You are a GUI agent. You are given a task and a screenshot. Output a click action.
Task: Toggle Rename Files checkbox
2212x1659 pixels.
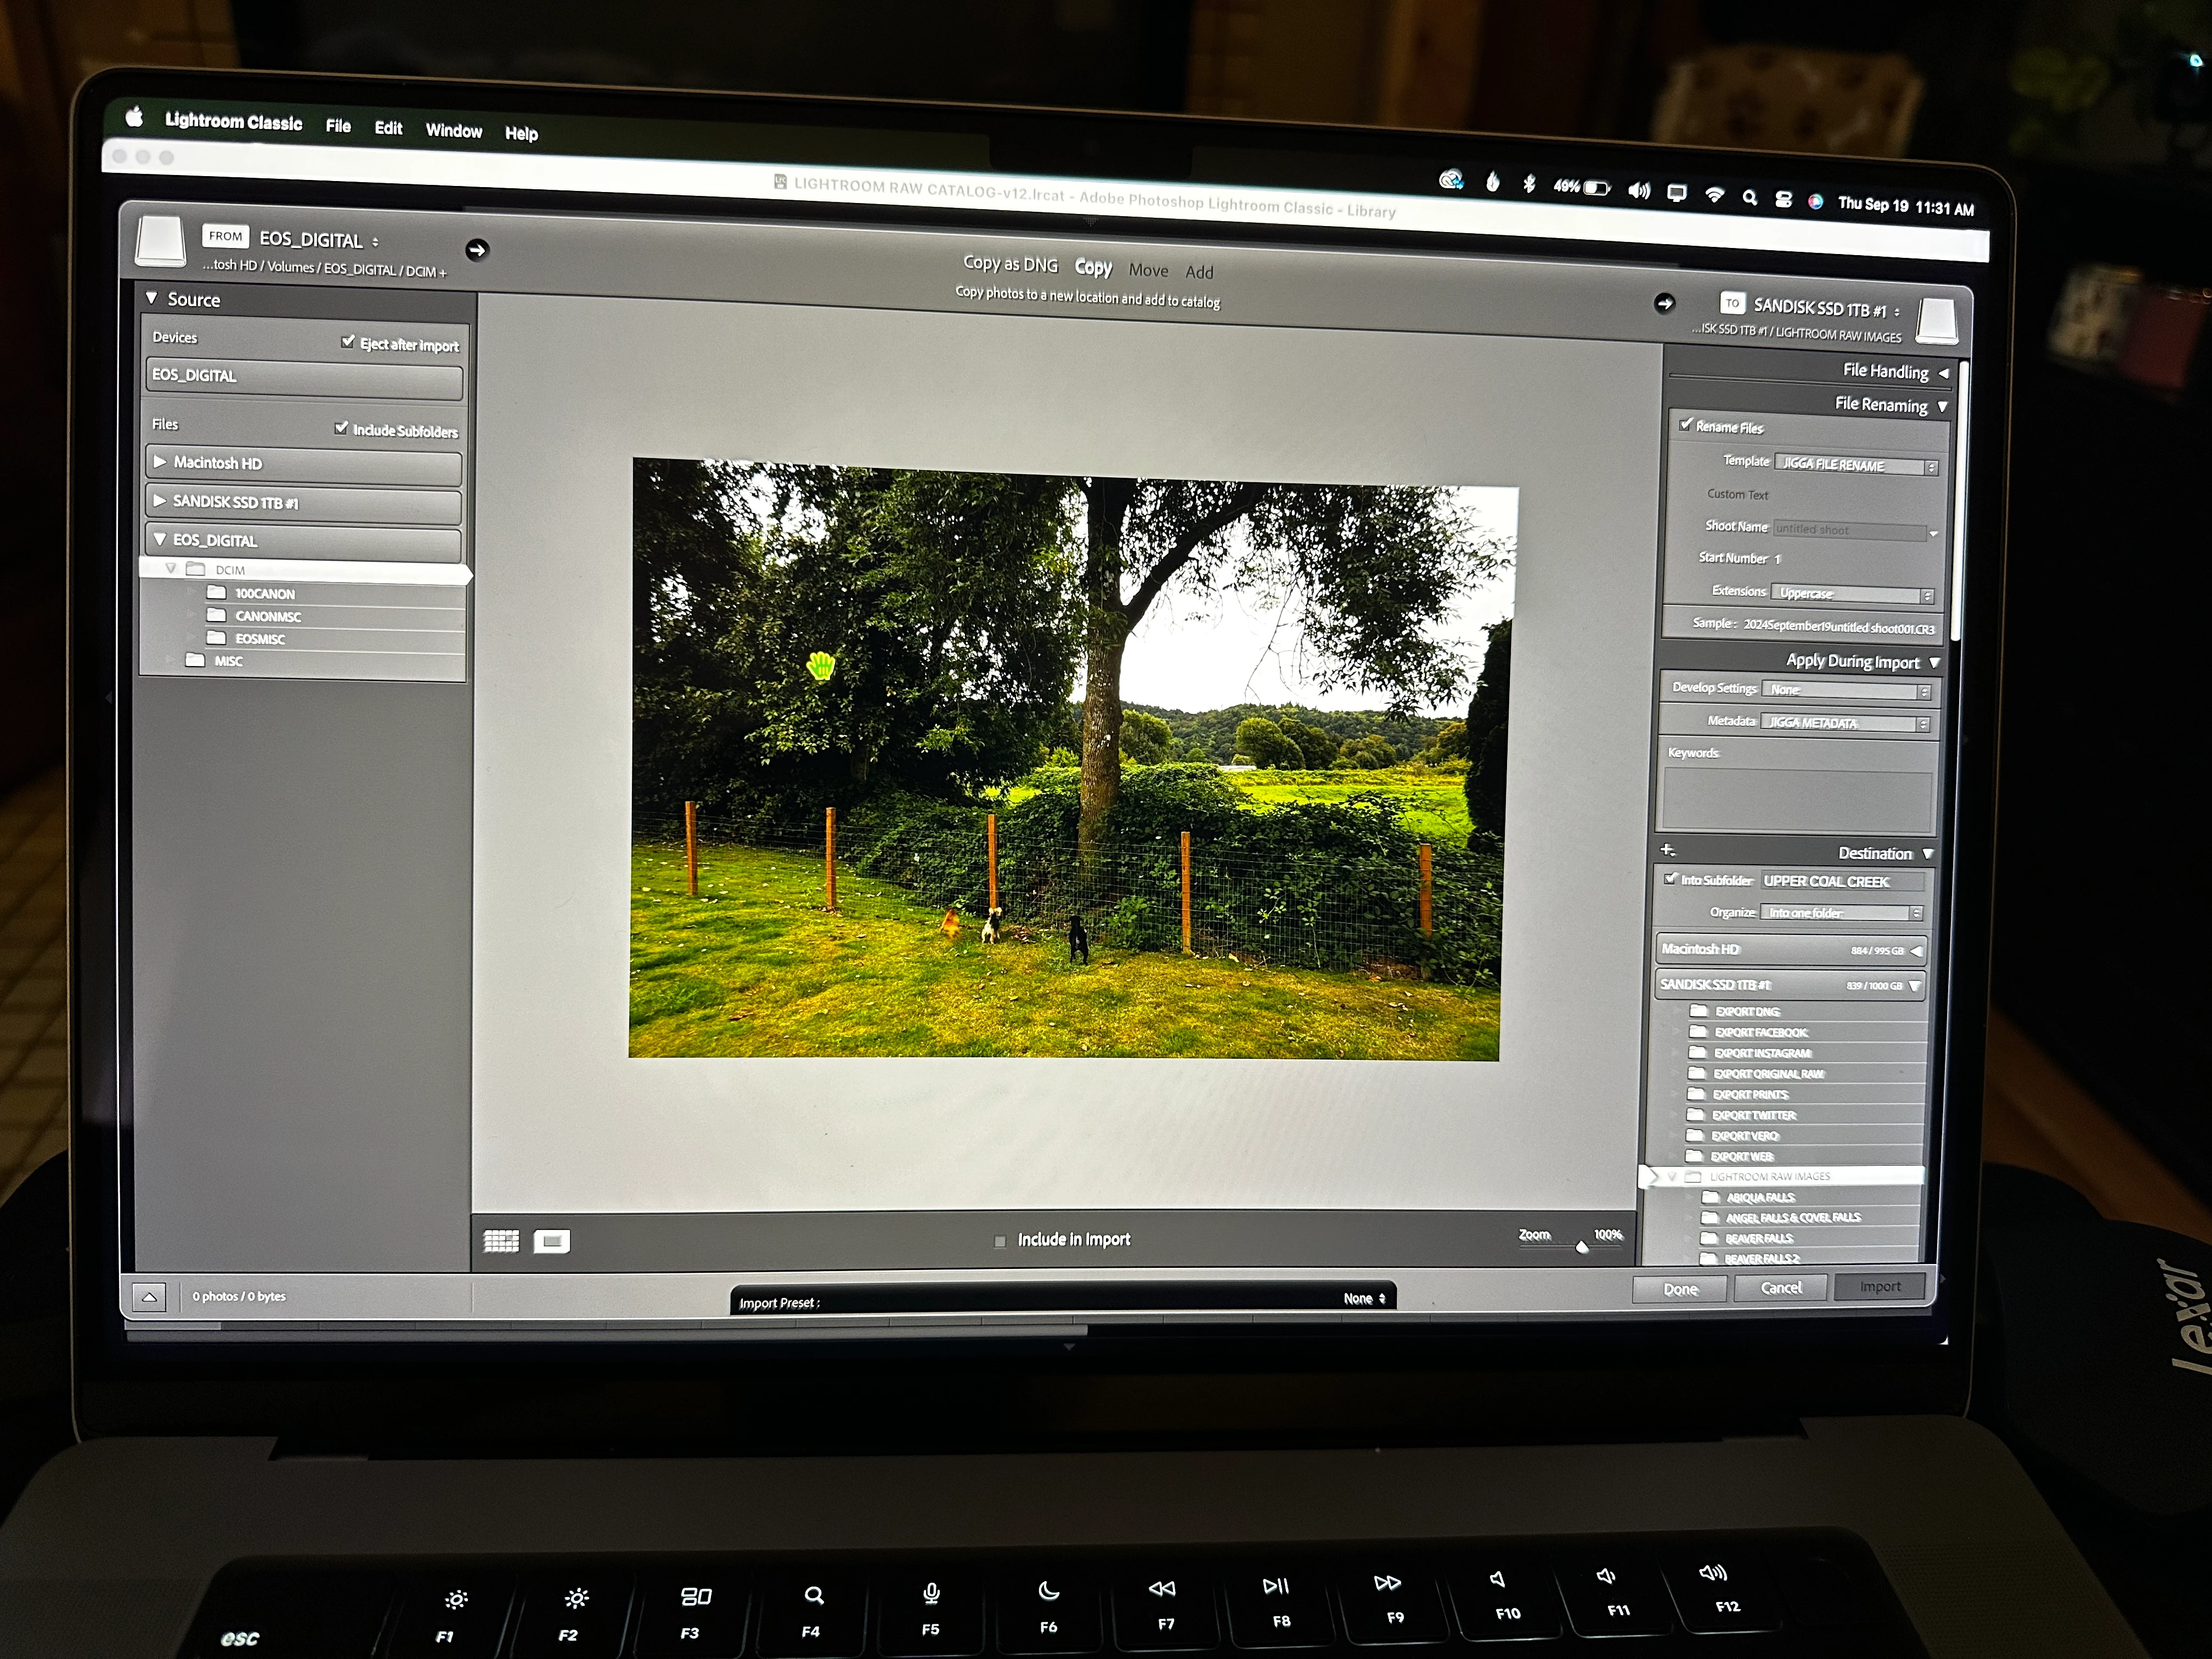click(x=1686, y=425)
